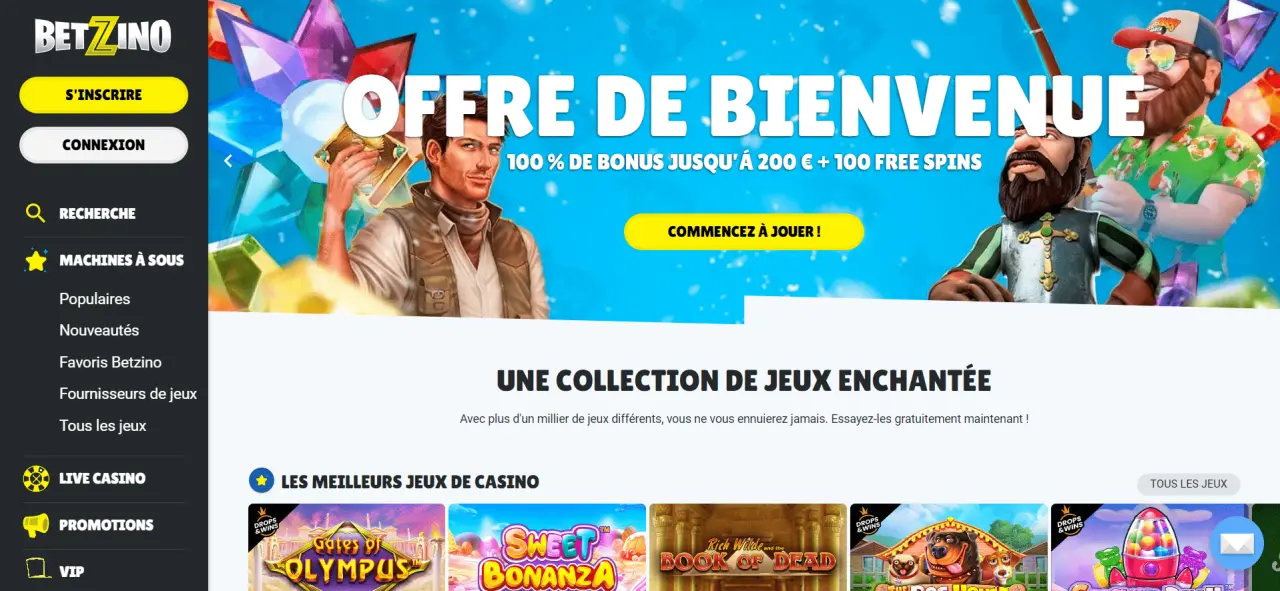This screenshot has width=1280, height=591.
Task: Click the Promotions megaphone icon
Action: pos(36,525)
